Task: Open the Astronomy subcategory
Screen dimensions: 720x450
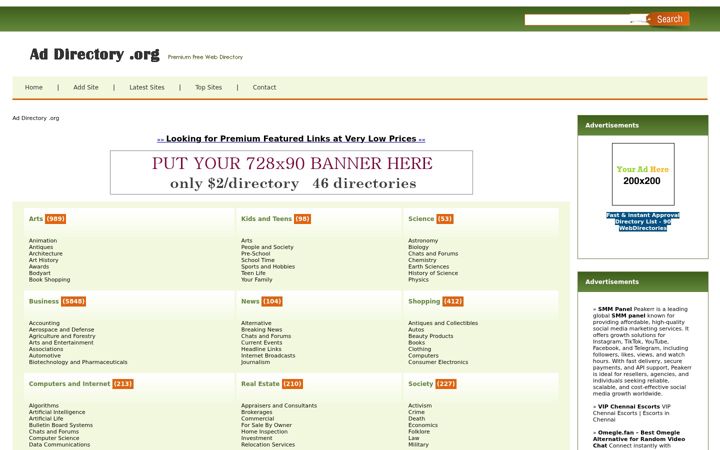Action: 423,241
